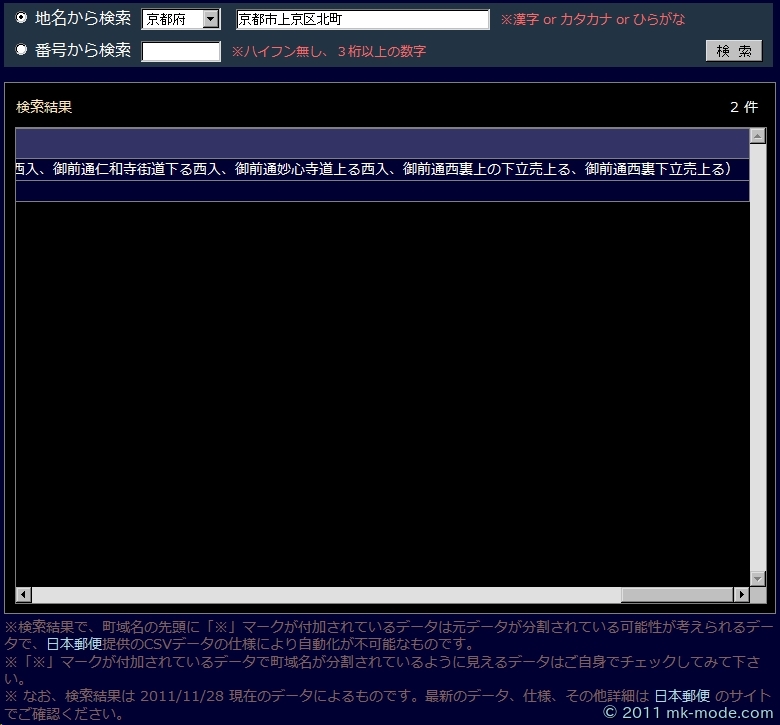Click the right arrow of the horizontal scrollbar
This screenshot has width=780, height=725.
[741, 595]
